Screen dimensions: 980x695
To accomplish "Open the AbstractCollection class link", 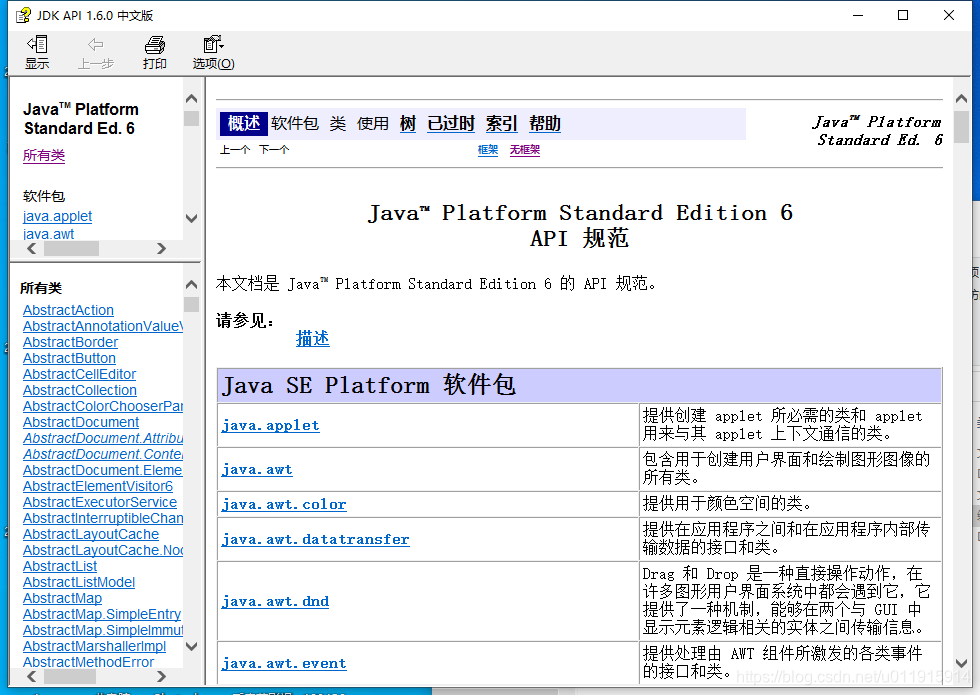I will (79, 389).
